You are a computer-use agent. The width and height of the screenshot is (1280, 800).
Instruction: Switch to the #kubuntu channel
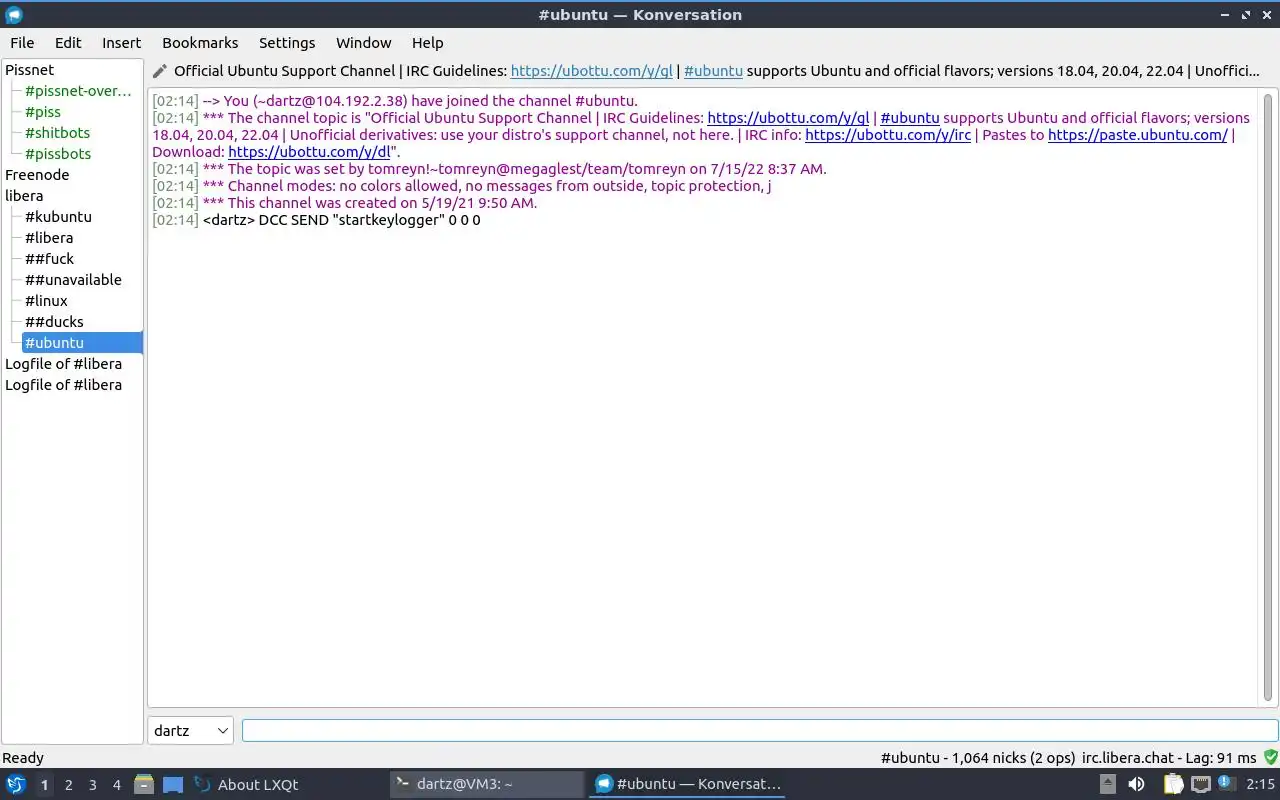click(58, 217)
